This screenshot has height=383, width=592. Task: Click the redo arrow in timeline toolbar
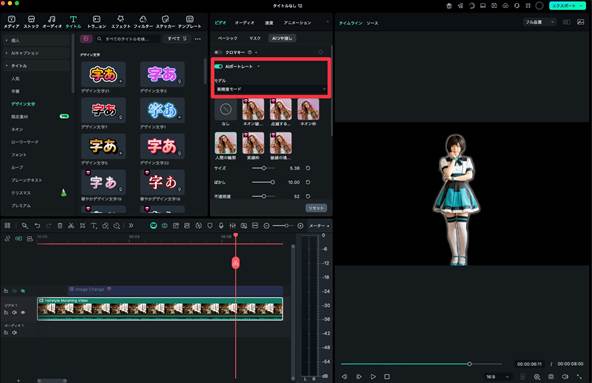coord(48,225)
